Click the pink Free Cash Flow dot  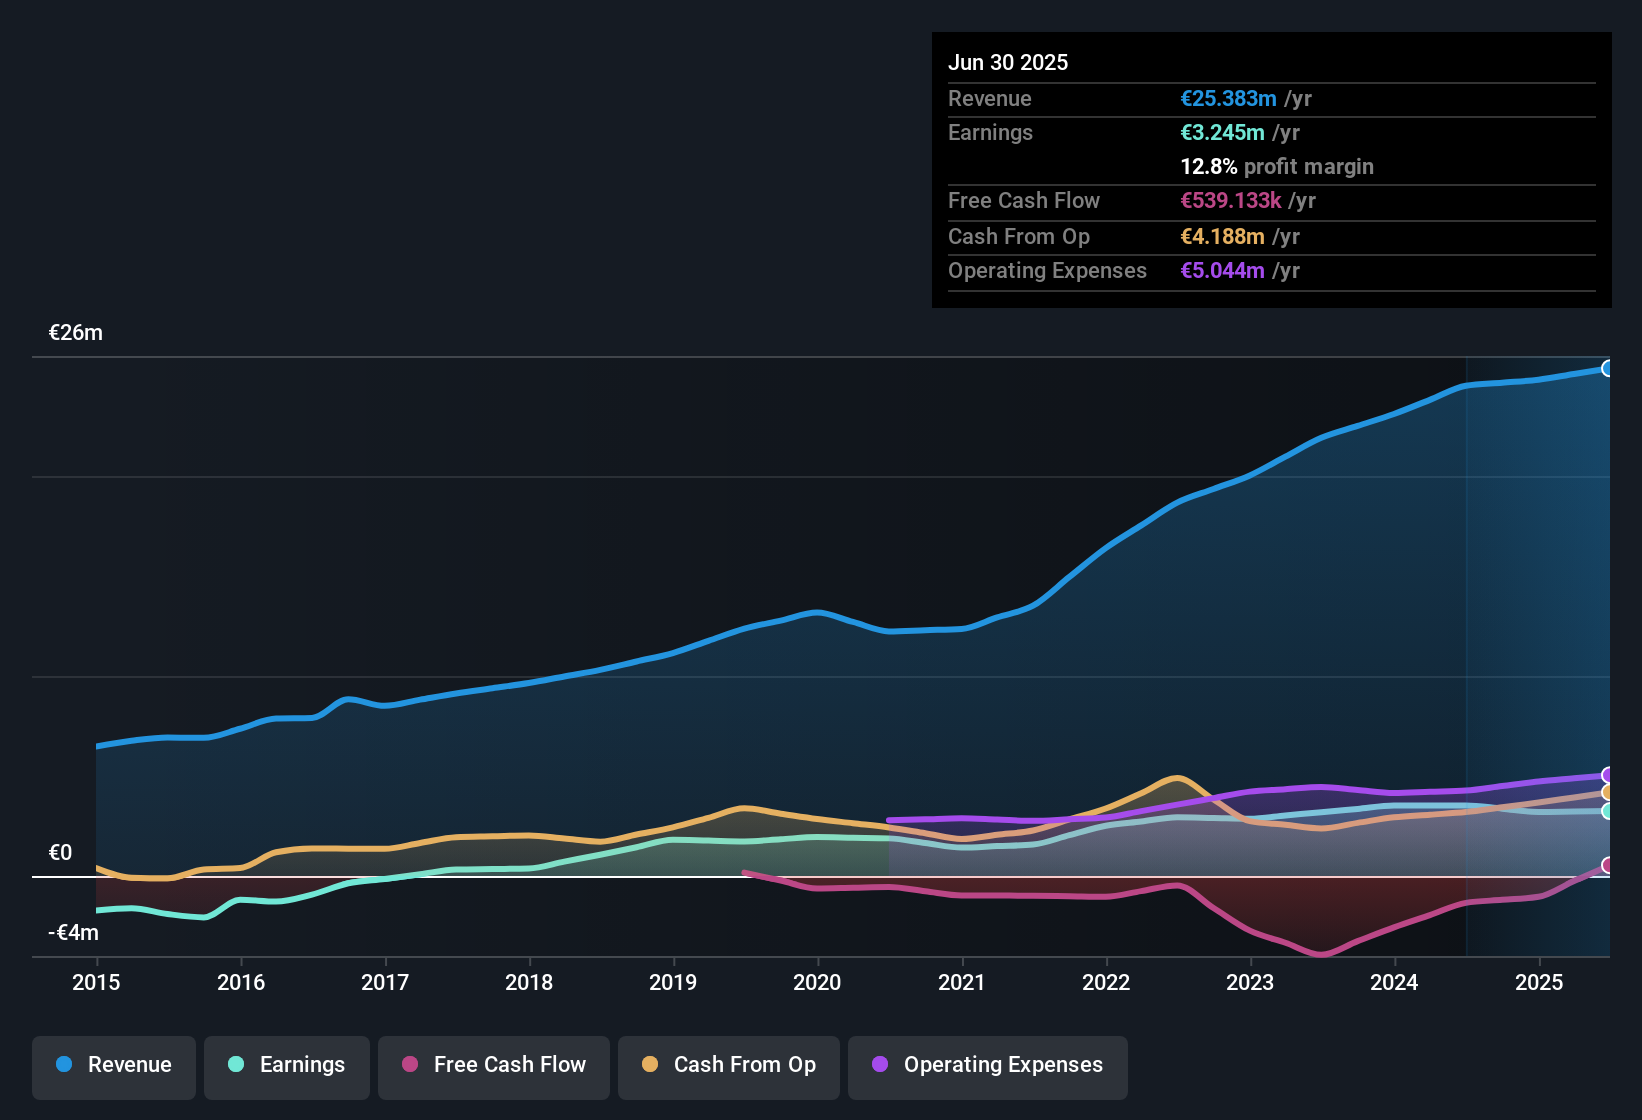(x=410, y=1065)
